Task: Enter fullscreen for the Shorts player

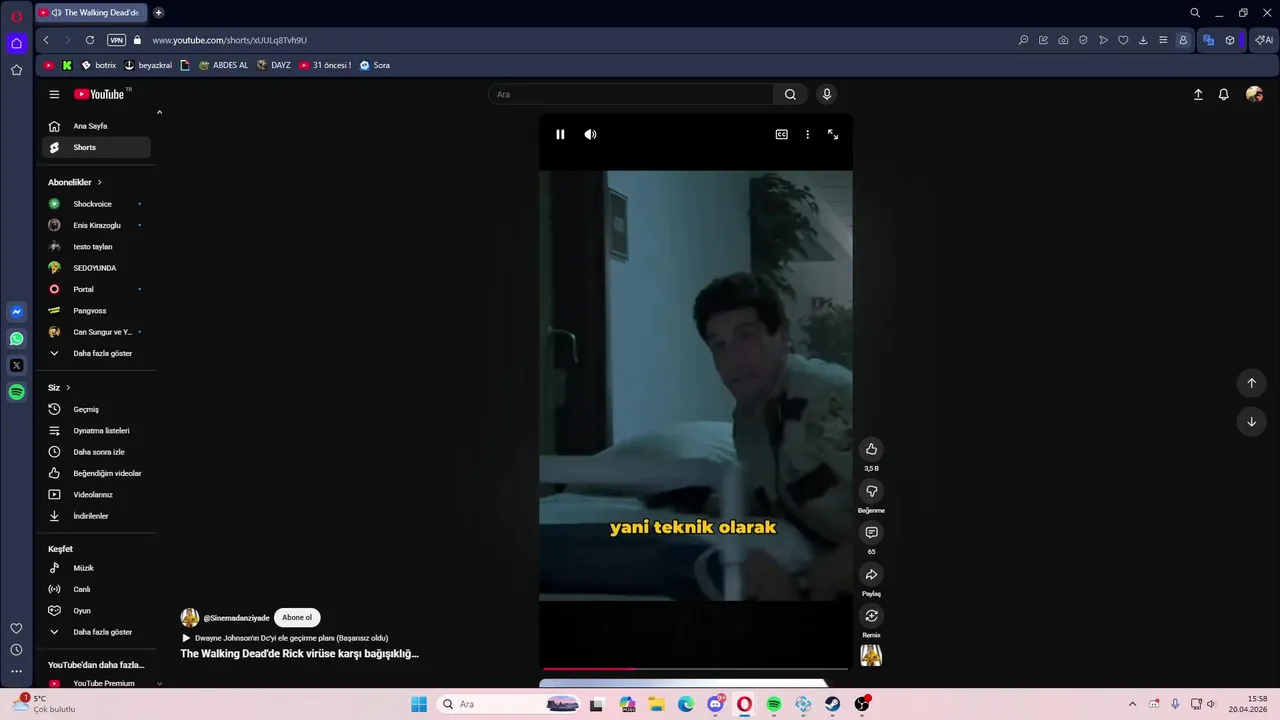Action: (833, 134)
